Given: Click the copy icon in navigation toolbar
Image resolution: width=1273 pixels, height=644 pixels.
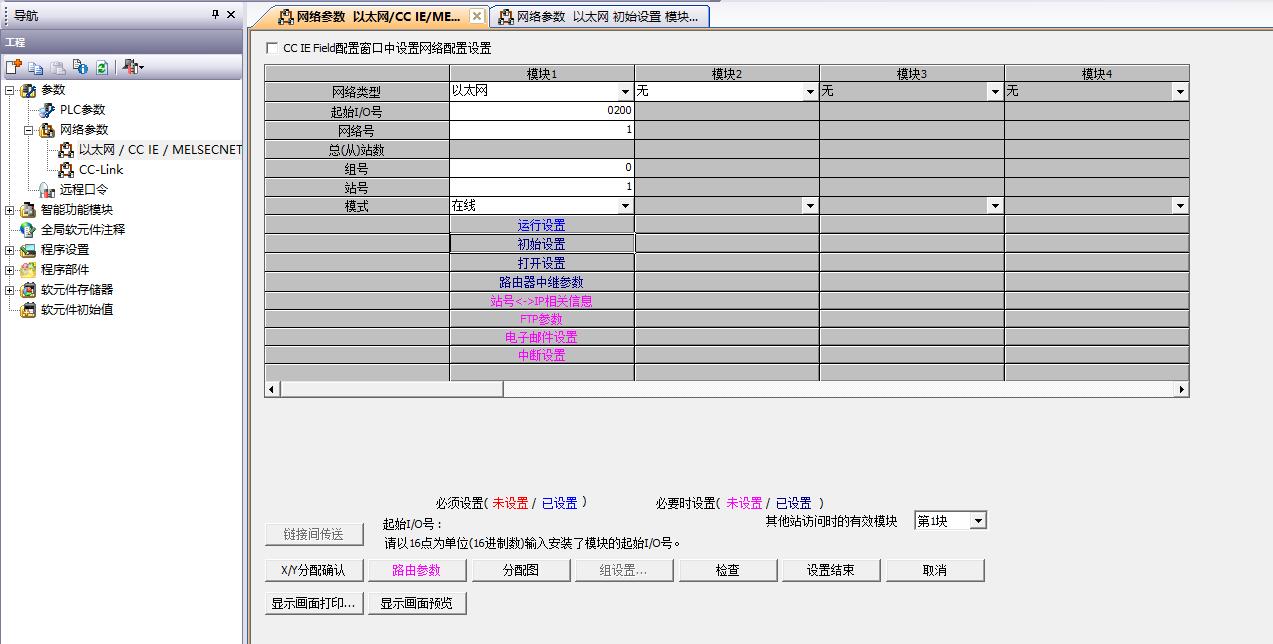Looking at the screenshot, I should [x=36, y=67].
